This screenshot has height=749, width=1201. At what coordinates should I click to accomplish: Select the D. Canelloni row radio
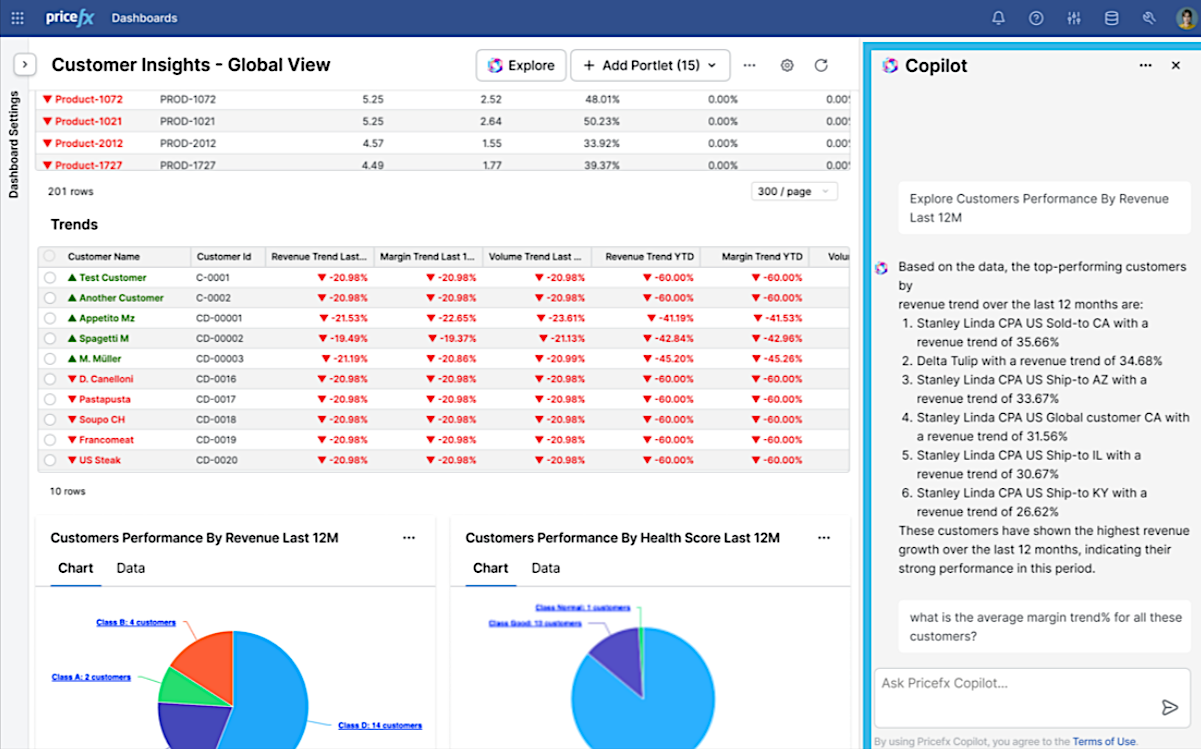click(x=50, y=379)
